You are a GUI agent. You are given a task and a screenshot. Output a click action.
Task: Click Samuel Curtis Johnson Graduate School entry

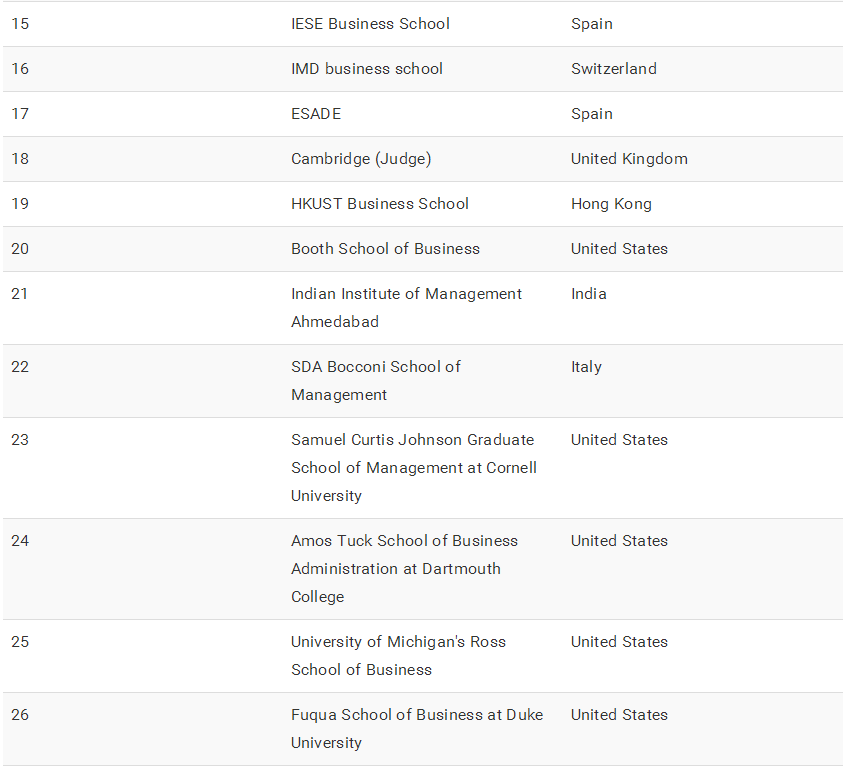coord(413,468)
